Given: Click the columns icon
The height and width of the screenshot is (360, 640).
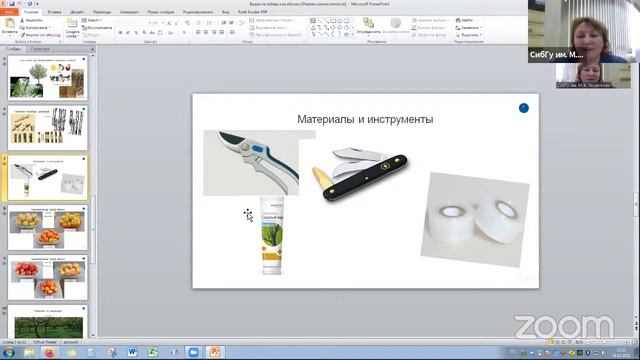Looking at the screenshot, I should 233,32.
